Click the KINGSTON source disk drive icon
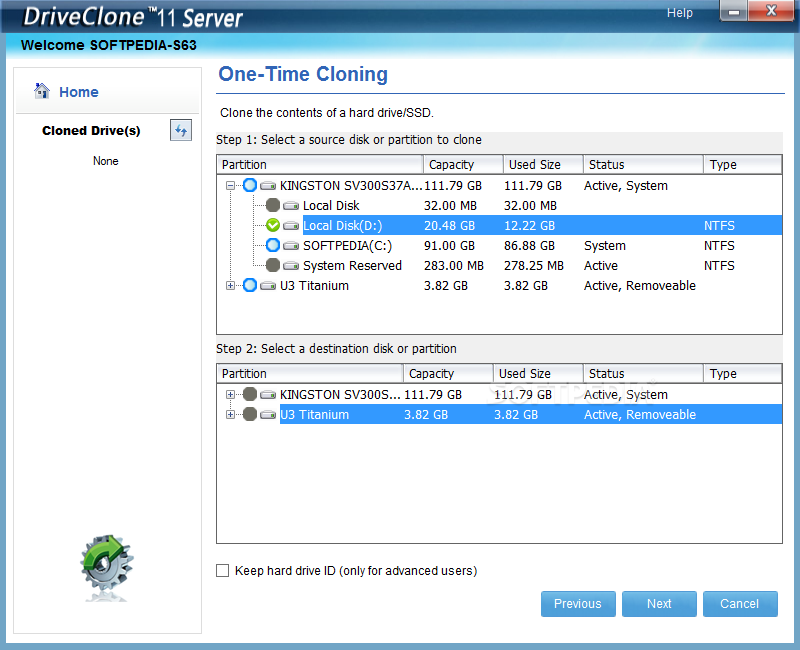This screenshot has width=800, height=650. [x=268, y=185]
